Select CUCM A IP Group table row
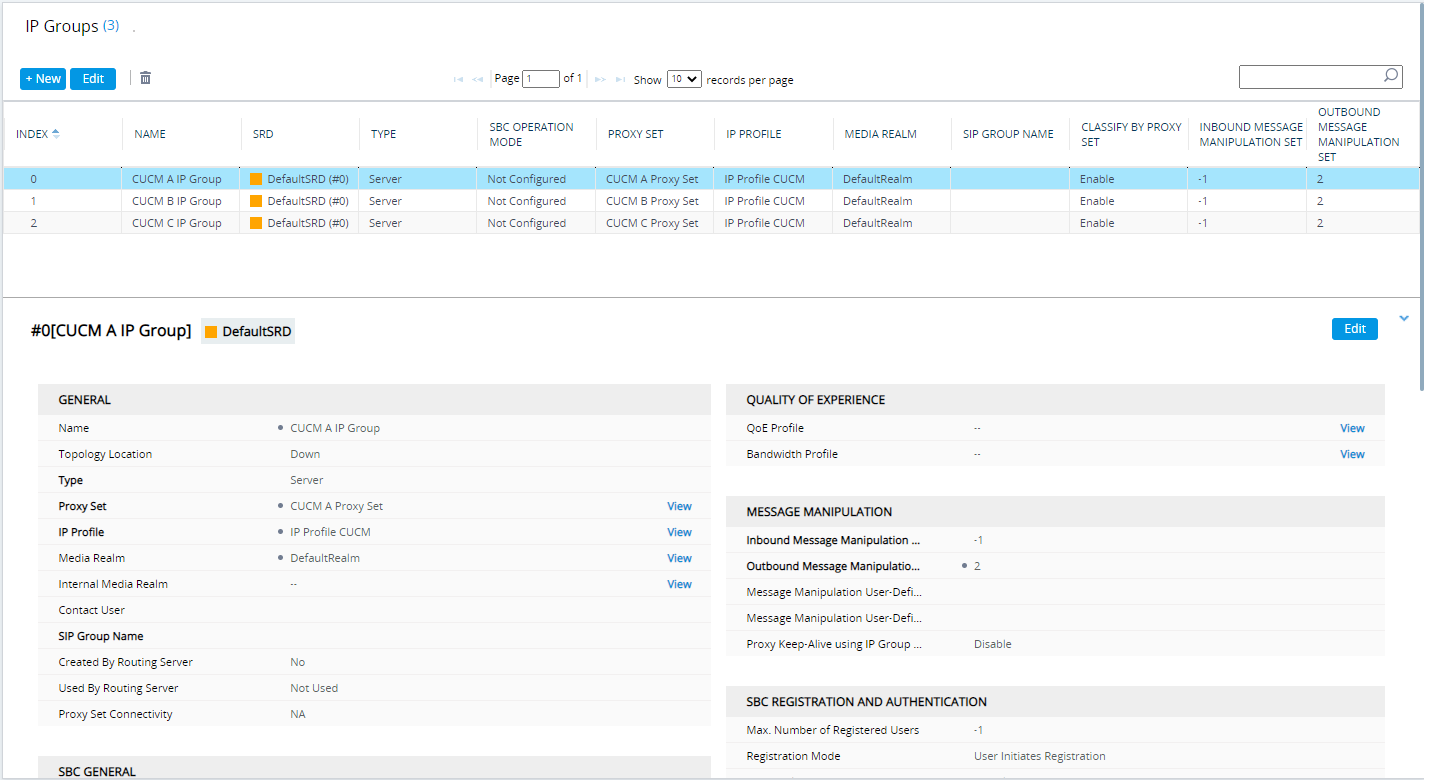This screenshot has height=780, width=1429. (711, 179)
